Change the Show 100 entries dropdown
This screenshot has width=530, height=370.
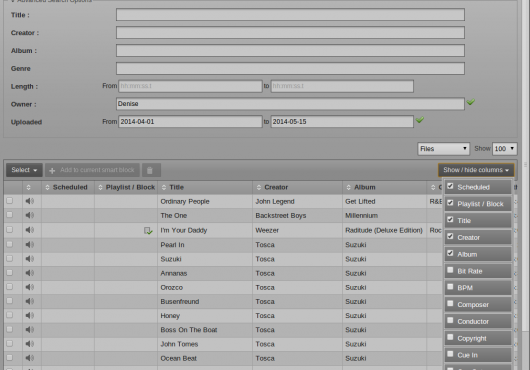504,149
